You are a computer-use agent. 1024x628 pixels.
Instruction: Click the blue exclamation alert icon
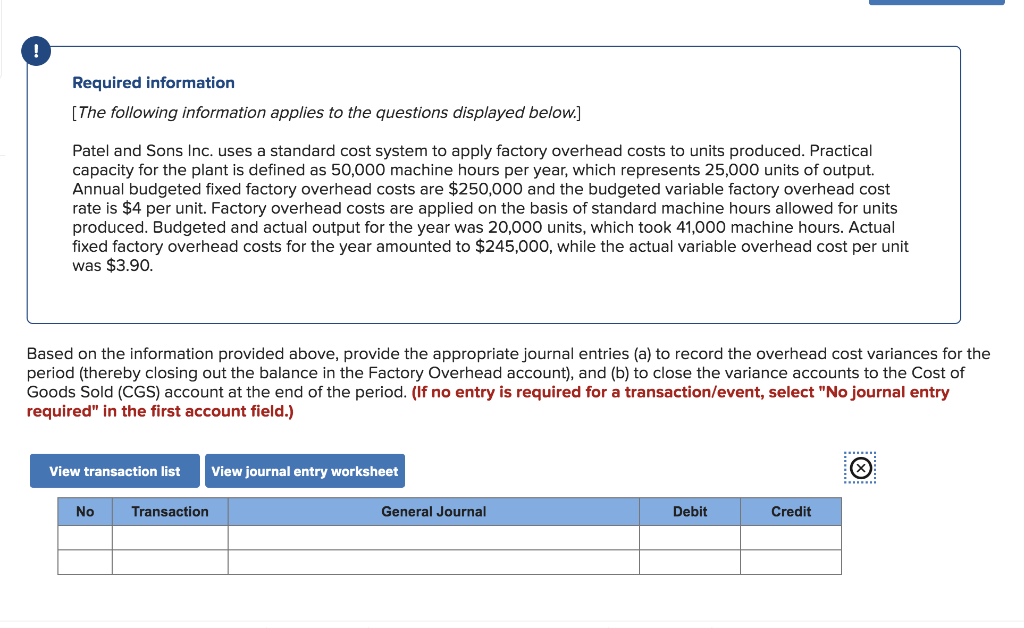36,51
